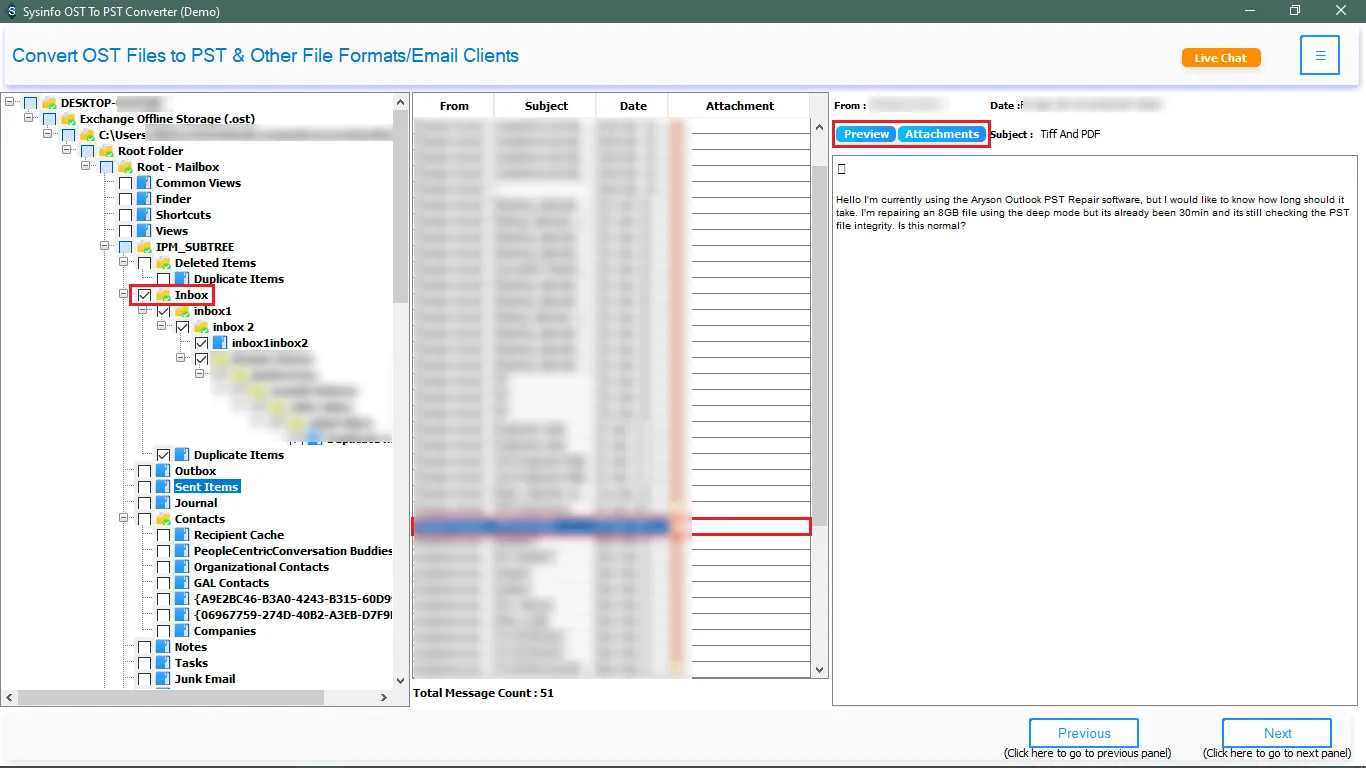Click the Inbox folder icon
This screenshot has width=1366, height=768.
coord(163,295)
